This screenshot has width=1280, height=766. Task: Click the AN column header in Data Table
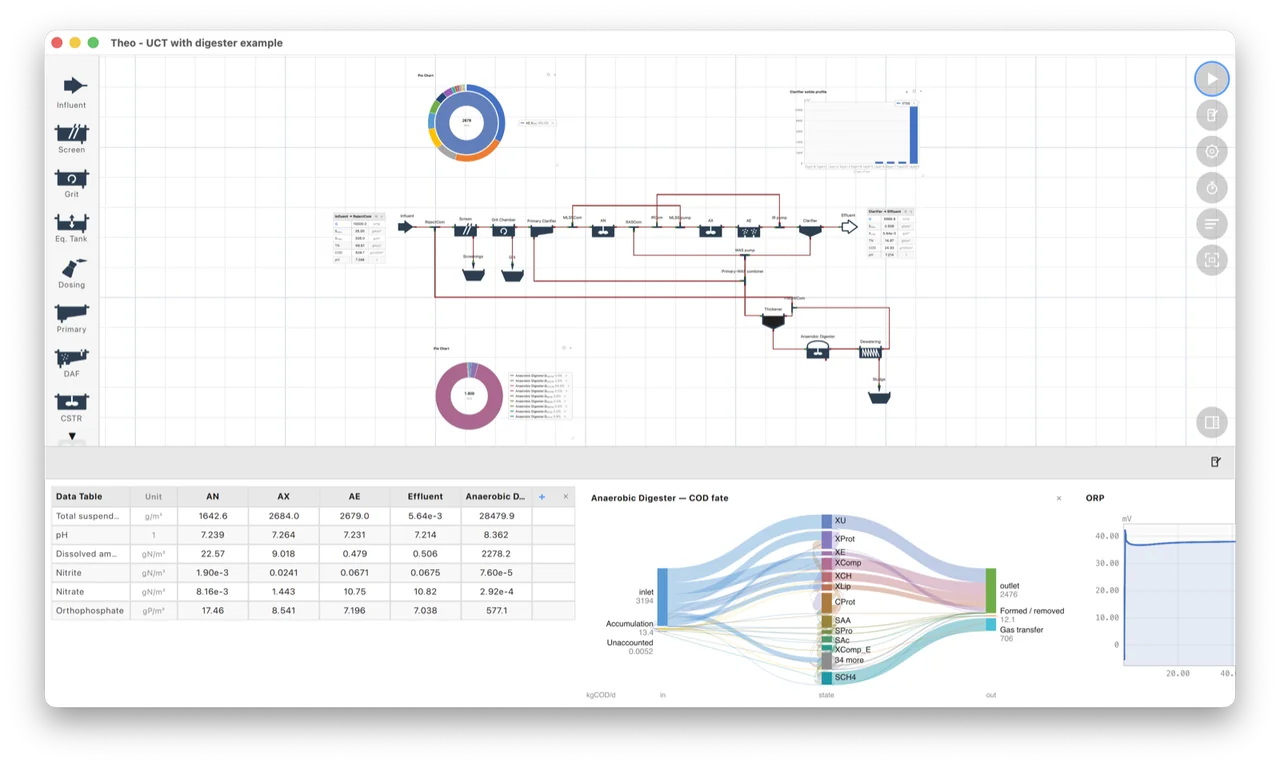click(x=213, y=497)
